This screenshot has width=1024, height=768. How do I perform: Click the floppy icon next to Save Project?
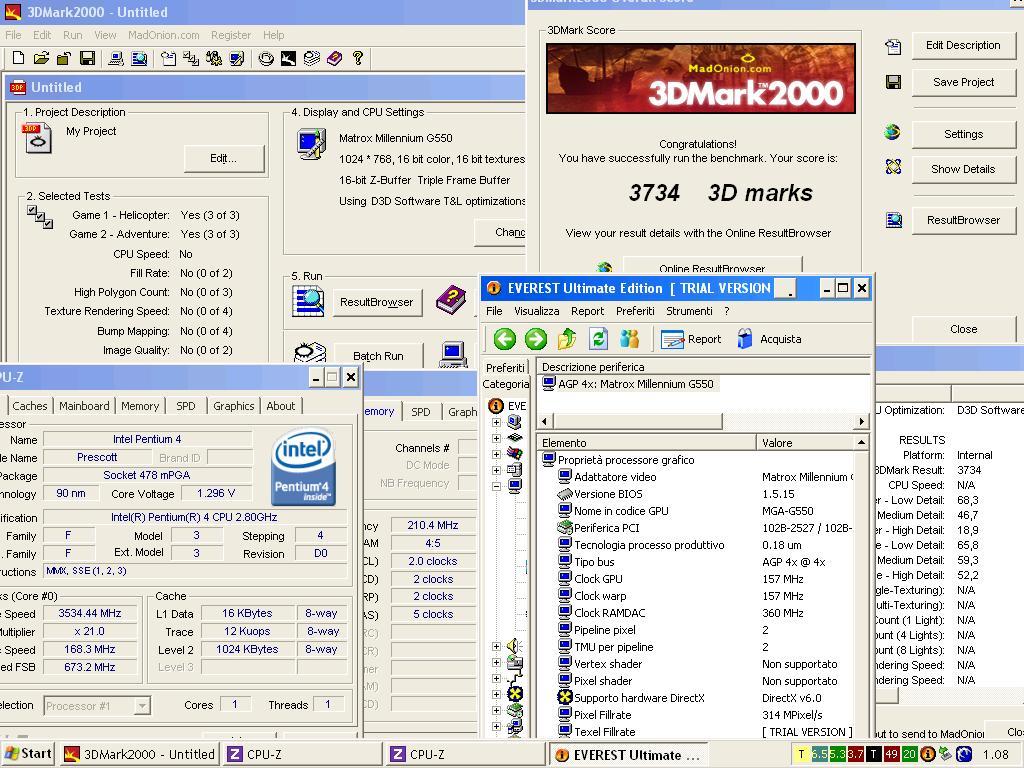click(893, 82)
